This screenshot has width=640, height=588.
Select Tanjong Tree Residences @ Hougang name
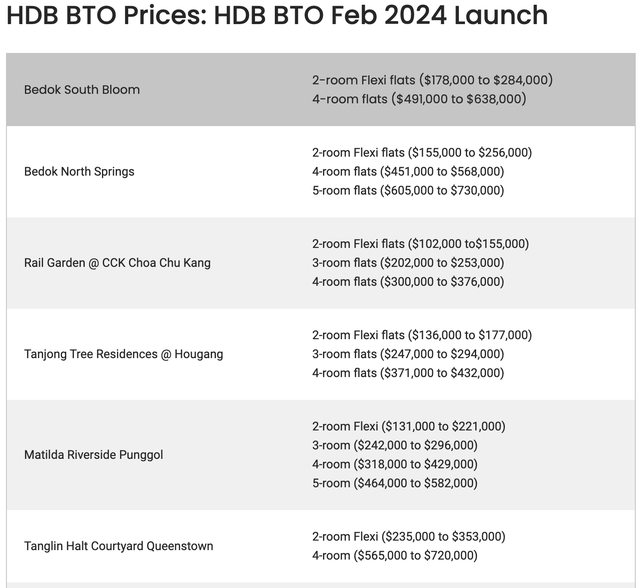pyautogui.click(x=123, y=354)
